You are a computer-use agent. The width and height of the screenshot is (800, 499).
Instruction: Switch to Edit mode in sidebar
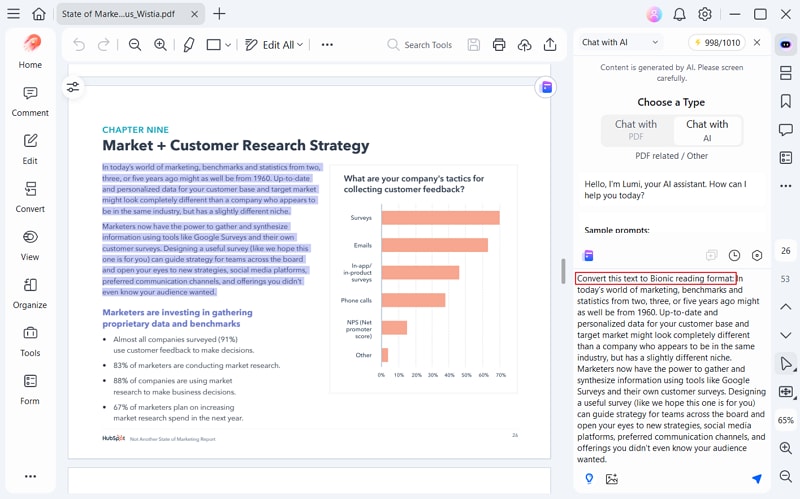click(30, 149)
